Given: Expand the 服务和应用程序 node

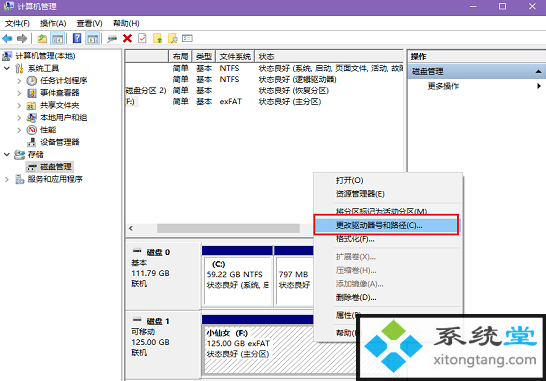Looking at the screenshot, I should [x=7, y=179].
